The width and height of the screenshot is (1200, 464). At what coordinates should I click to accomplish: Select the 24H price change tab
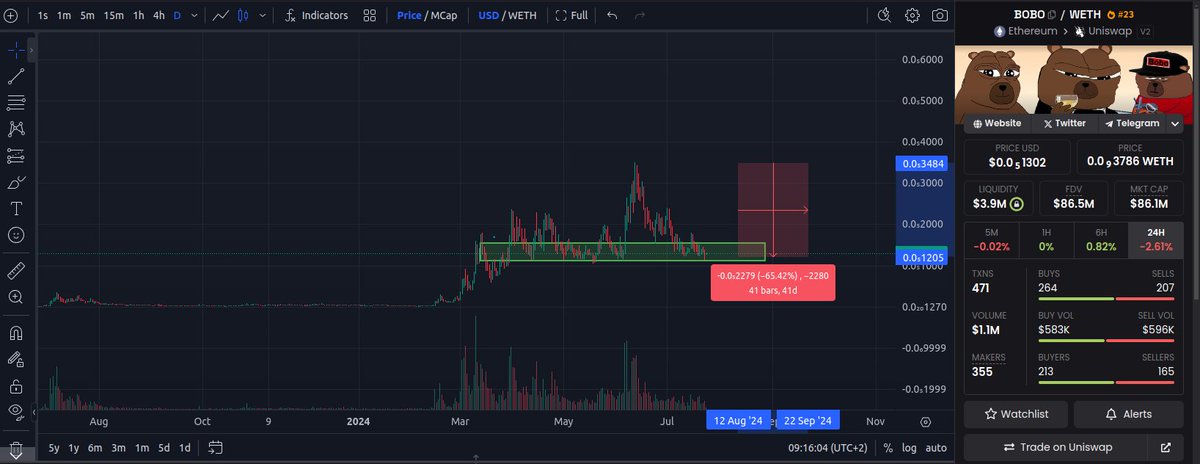(x=1155, y=238)
